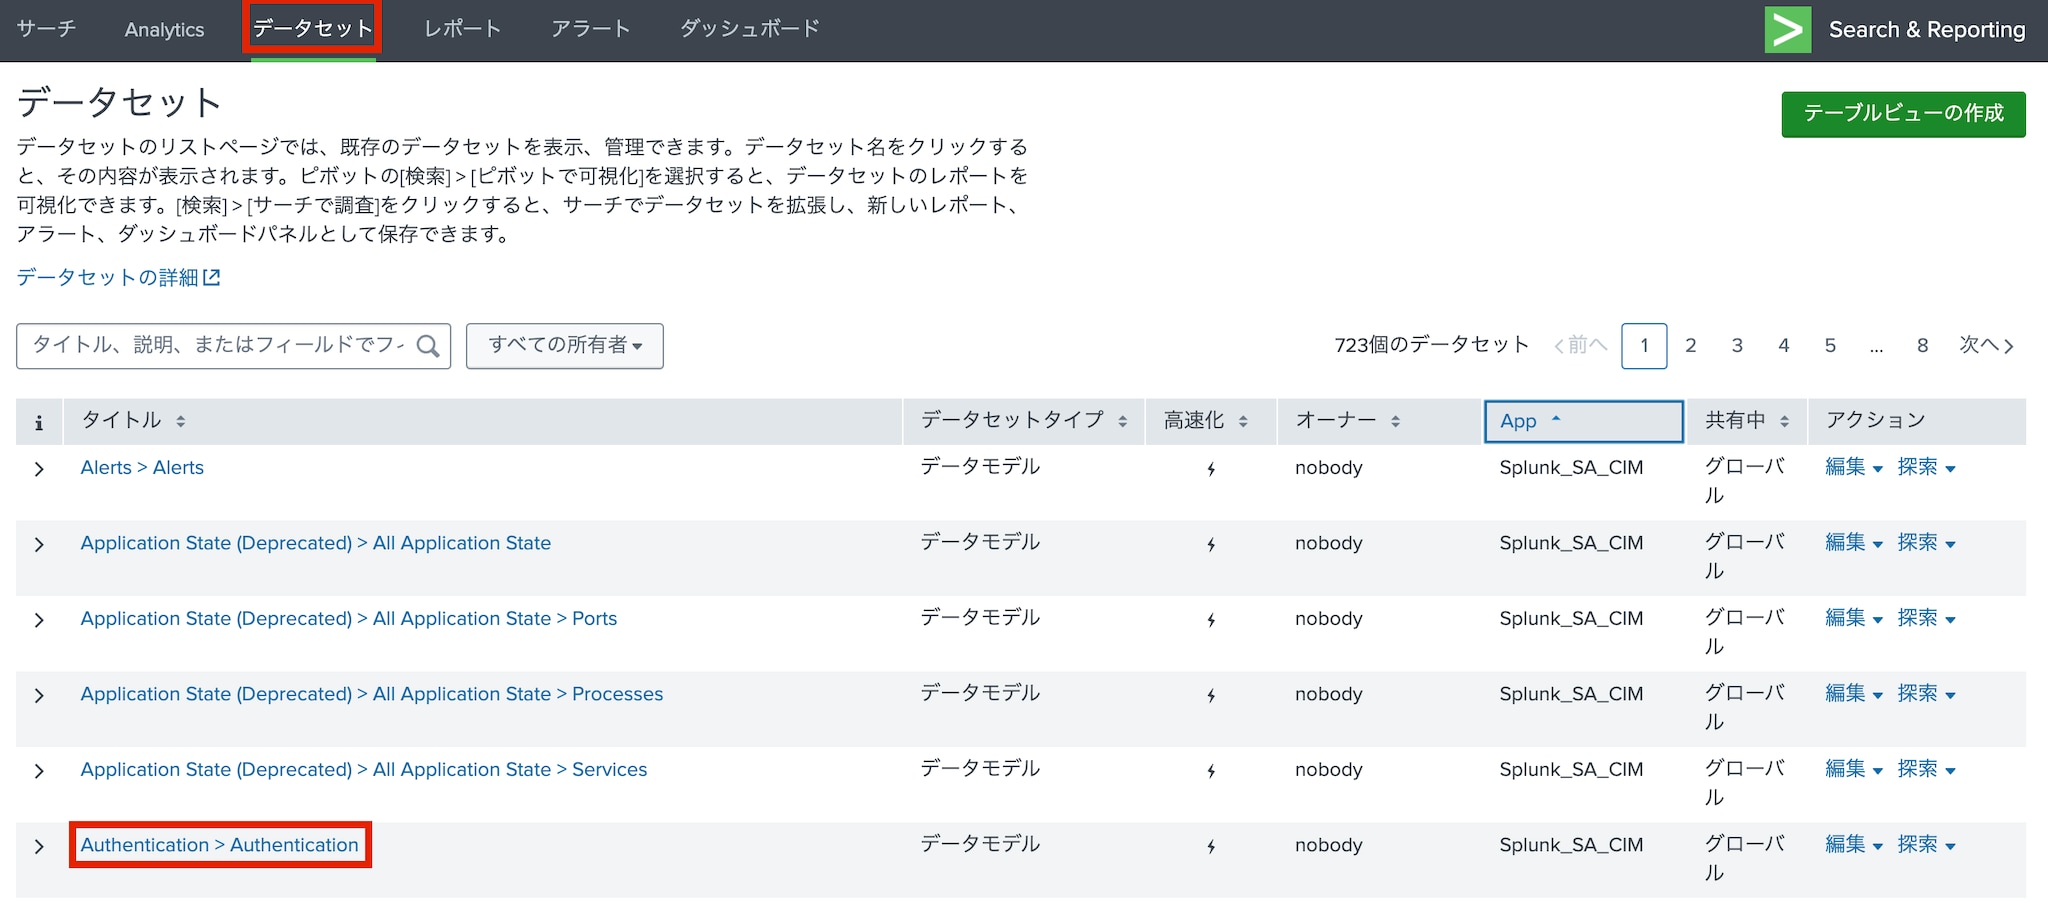This screenshot has width=2048, height=903.
Task: Open 探索 menu for the Processes row
Action: (x=1926, y=694)
